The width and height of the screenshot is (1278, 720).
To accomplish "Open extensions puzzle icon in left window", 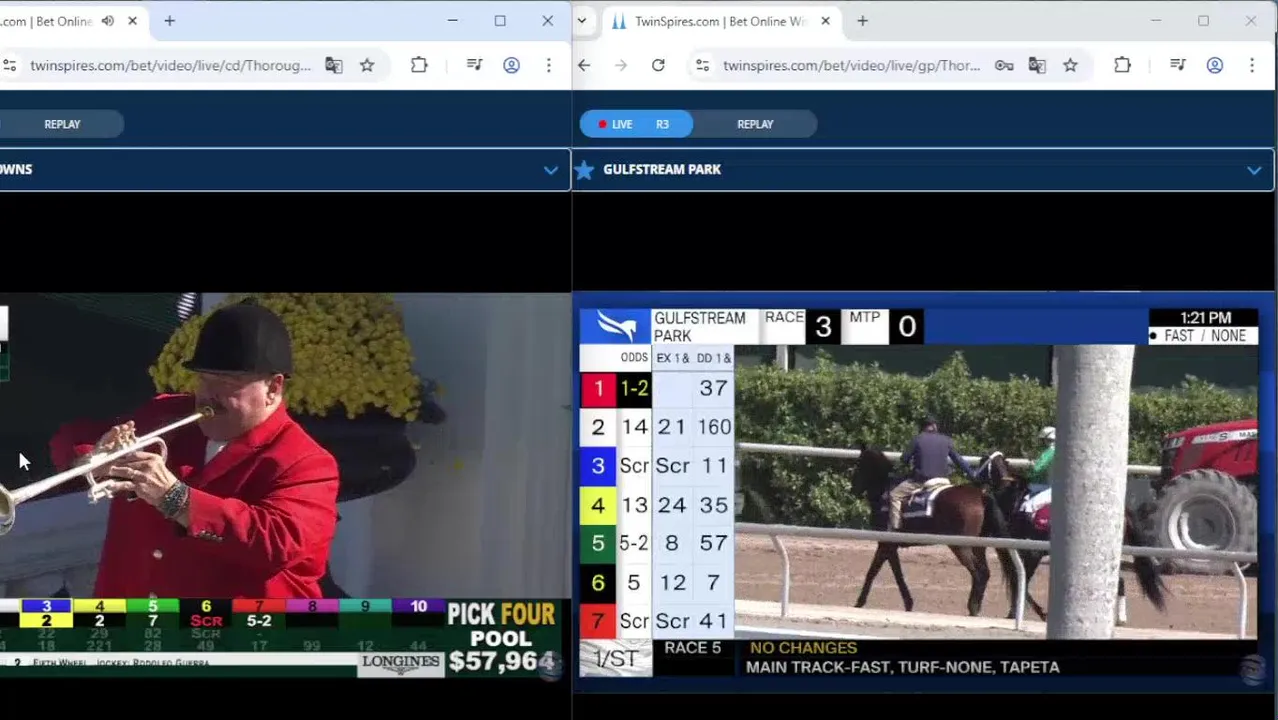I will tap(419, 65).
